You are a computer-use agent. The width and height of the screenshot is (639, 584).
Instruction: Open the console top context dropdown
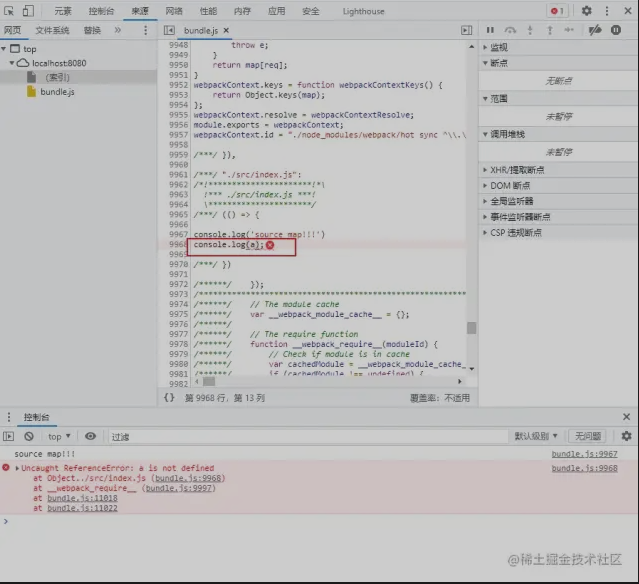click(x=59, y=436)
